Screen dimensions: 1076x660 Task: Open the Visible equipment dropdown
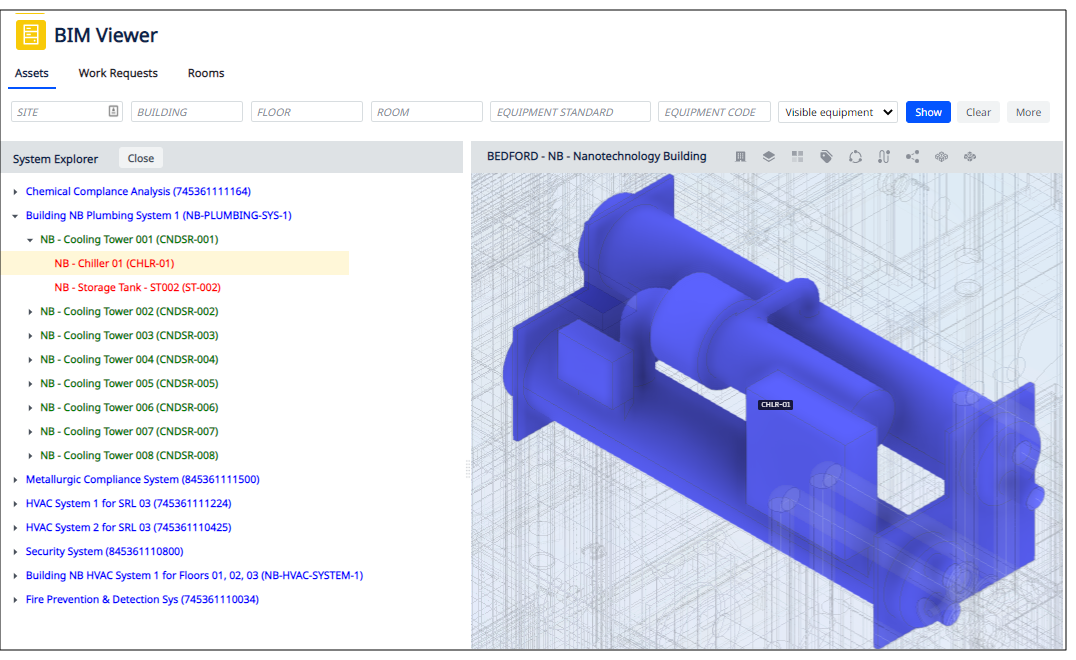838,112
